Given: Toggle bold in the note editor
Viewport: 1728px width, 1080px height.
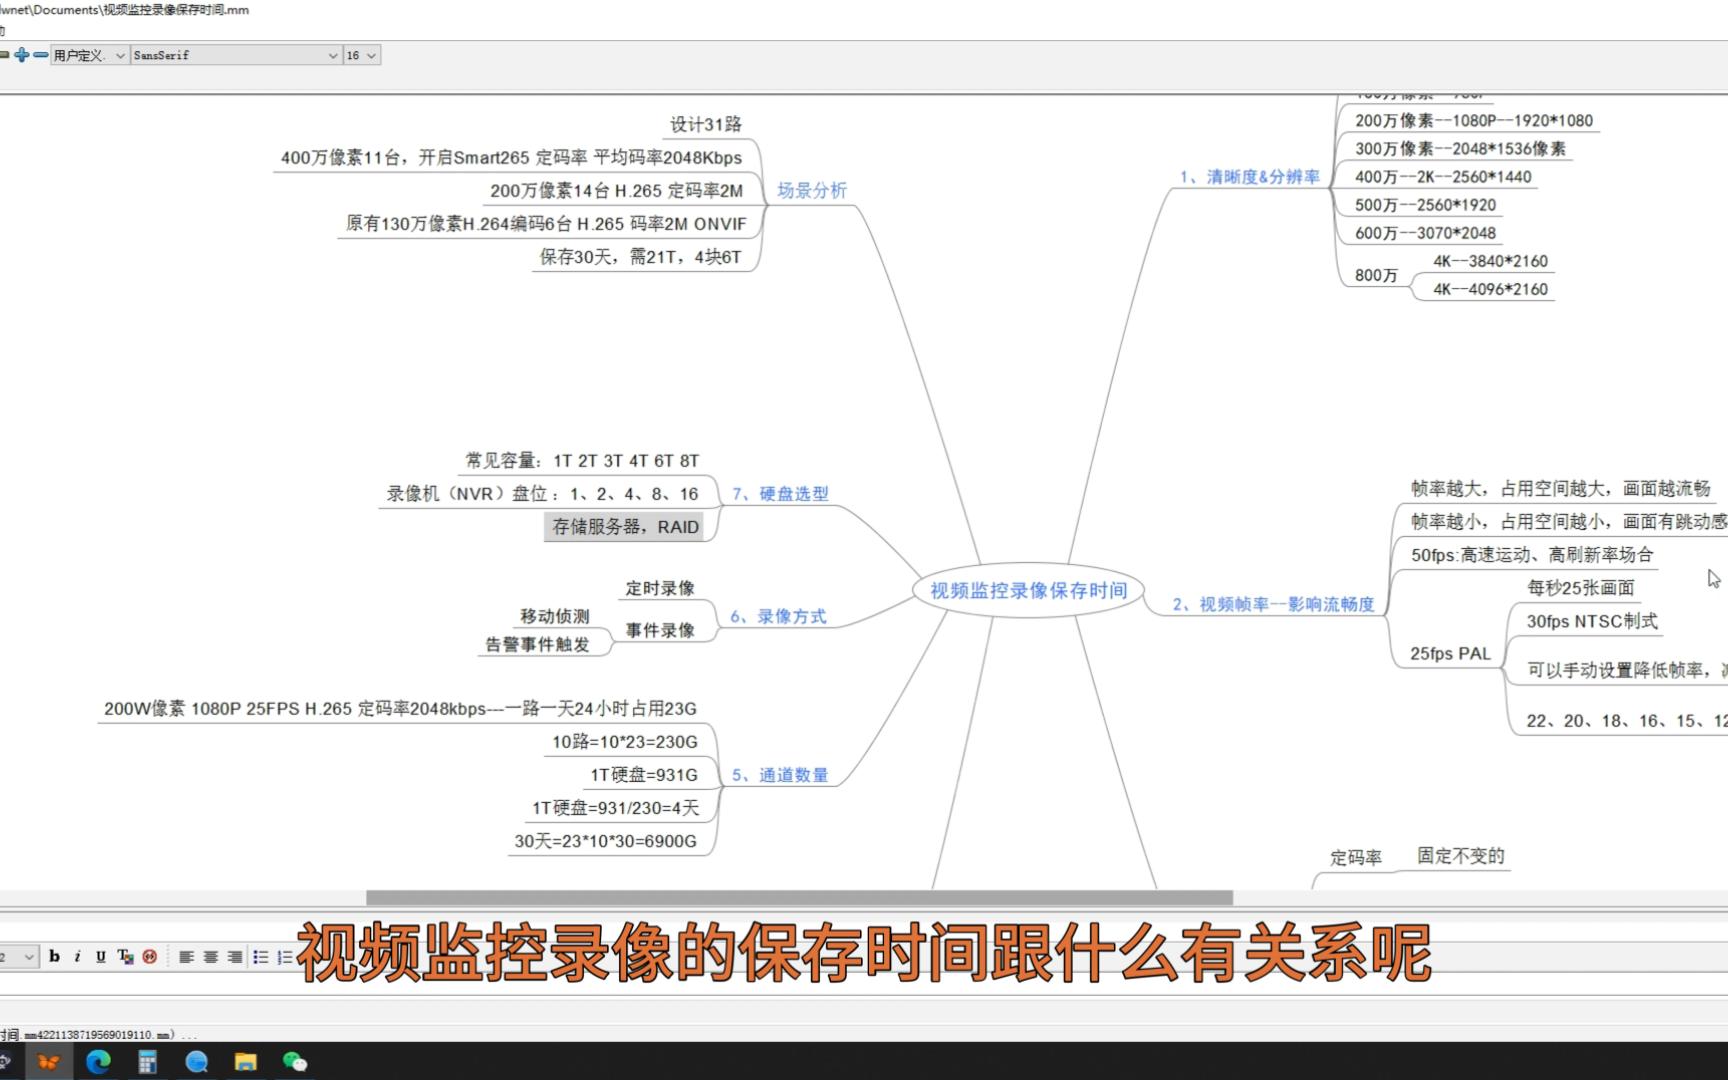Looking at the screenshot, I should (x=54, y=957).
